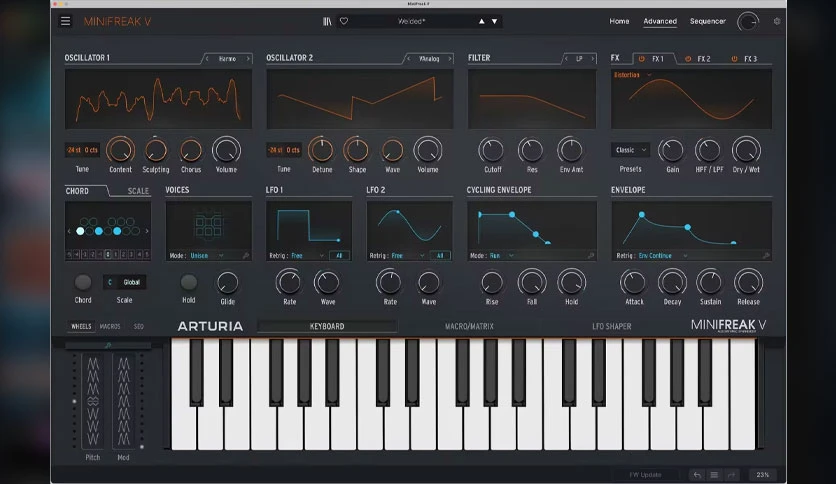
Task: Open the LFO Shaper tab
Action: [612, 326]
